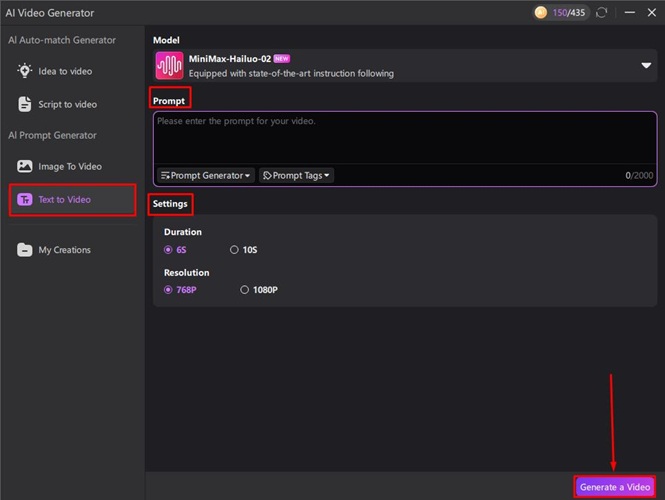Viewport: 665px width, 500px height.
Task: Open the Prompt Tags dropdown
Action: [296, 176]
